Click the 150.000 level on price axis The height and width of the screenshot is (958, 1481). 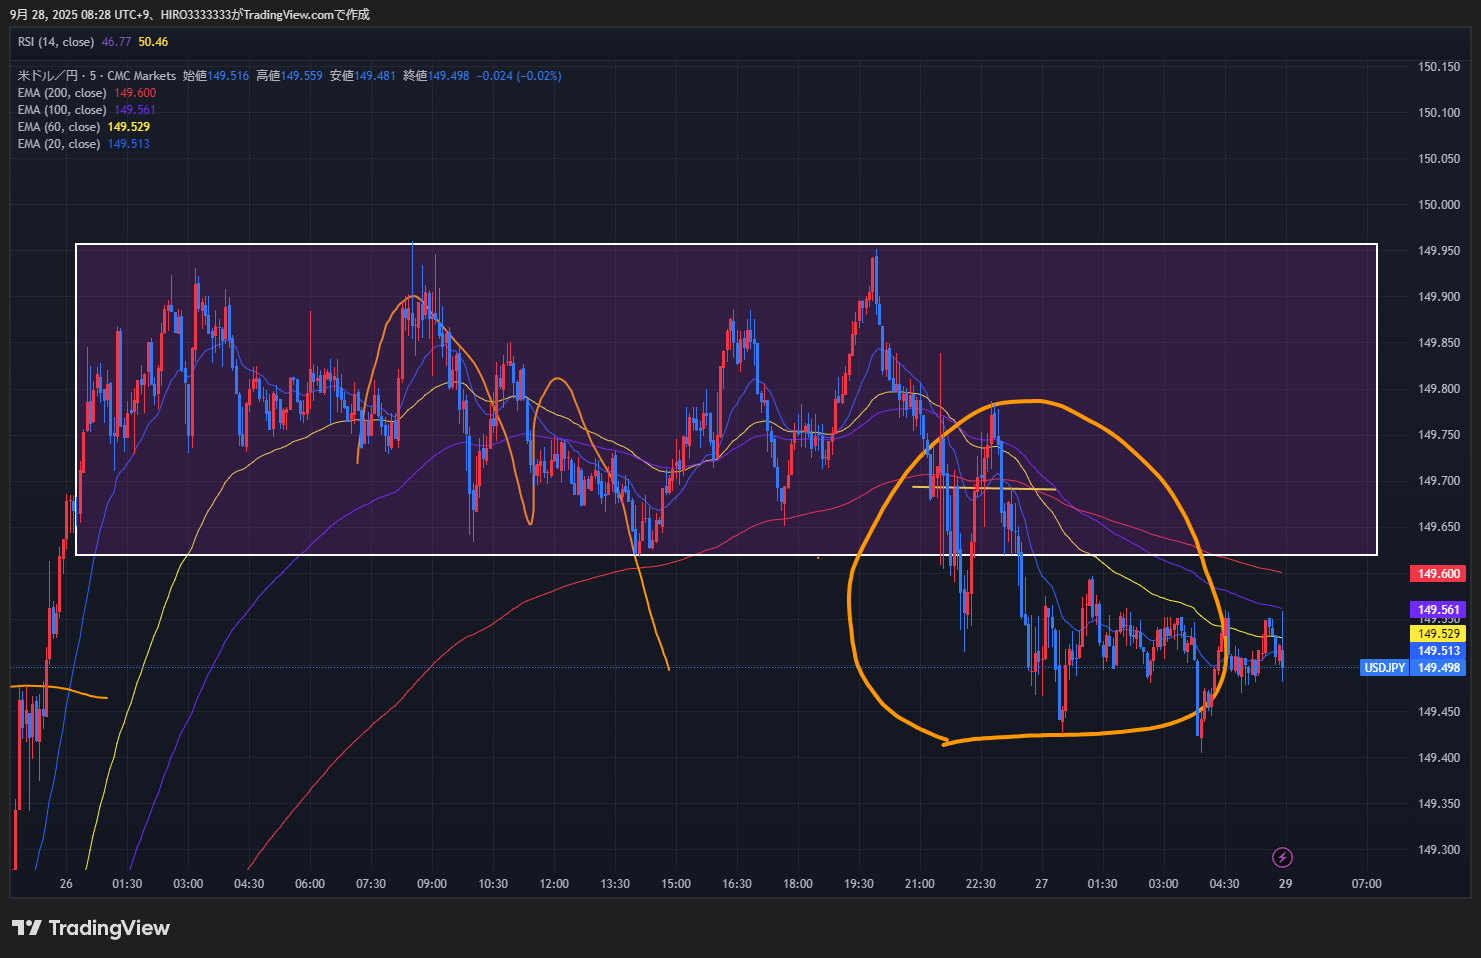1438,205
